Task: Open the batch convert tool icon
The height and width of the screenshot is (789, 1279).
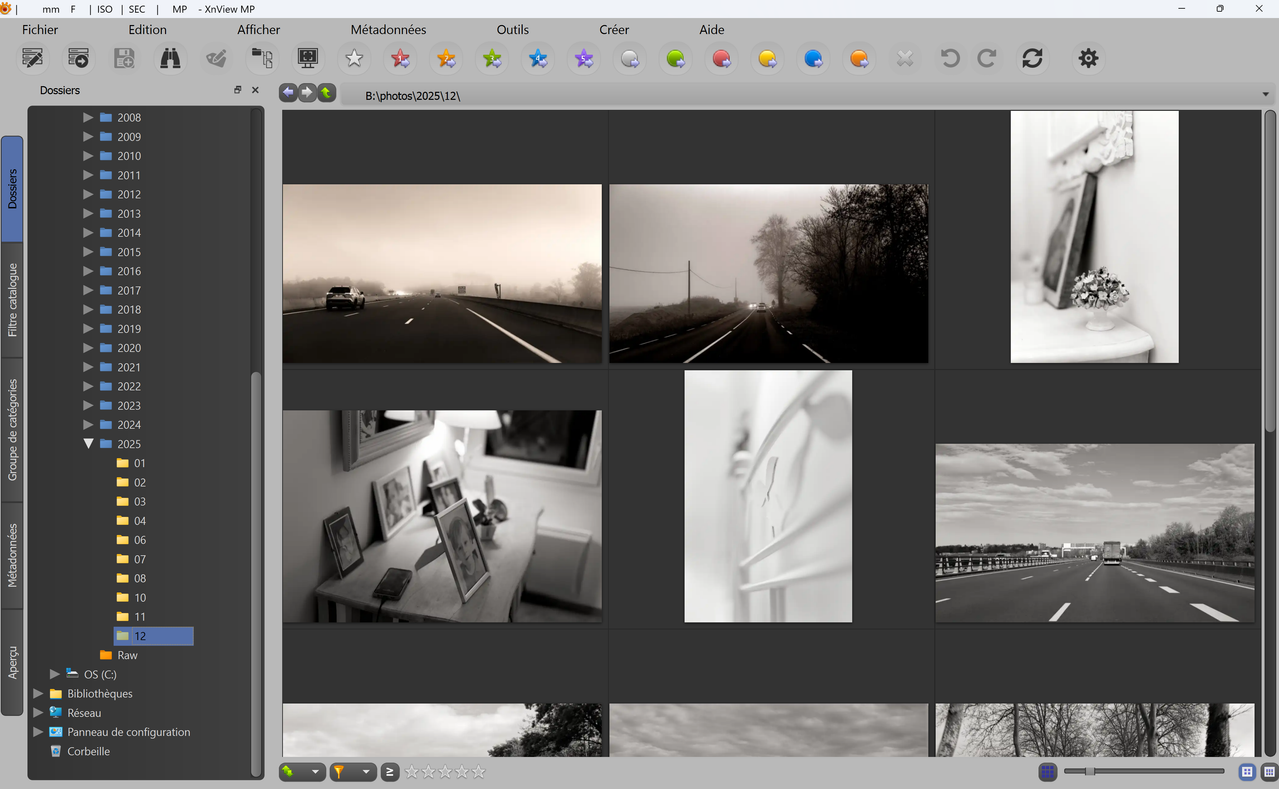Action: (78, 59)
